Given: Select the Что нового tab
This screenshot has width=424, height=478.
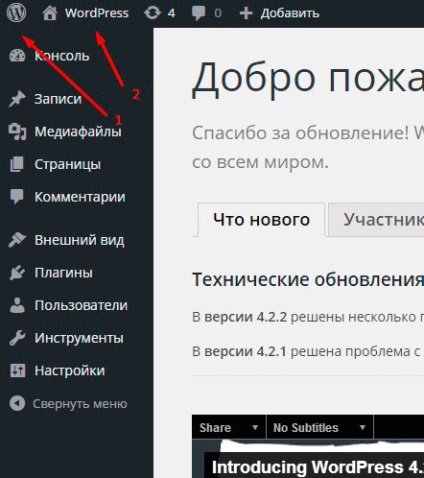Looking at the screenshot, I should tap(261, 220).
